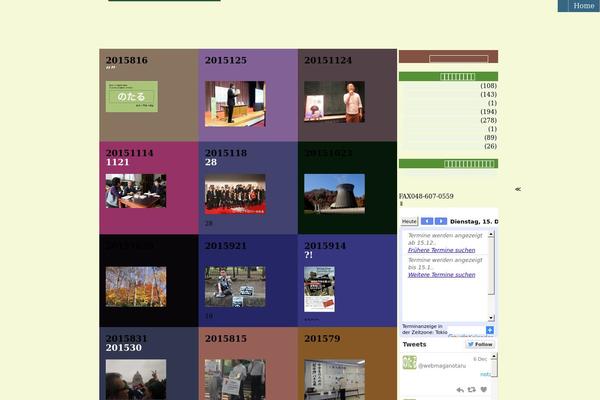Select the category row with (143)
Screen dimensions: 600x400
(x=448, y=95)
